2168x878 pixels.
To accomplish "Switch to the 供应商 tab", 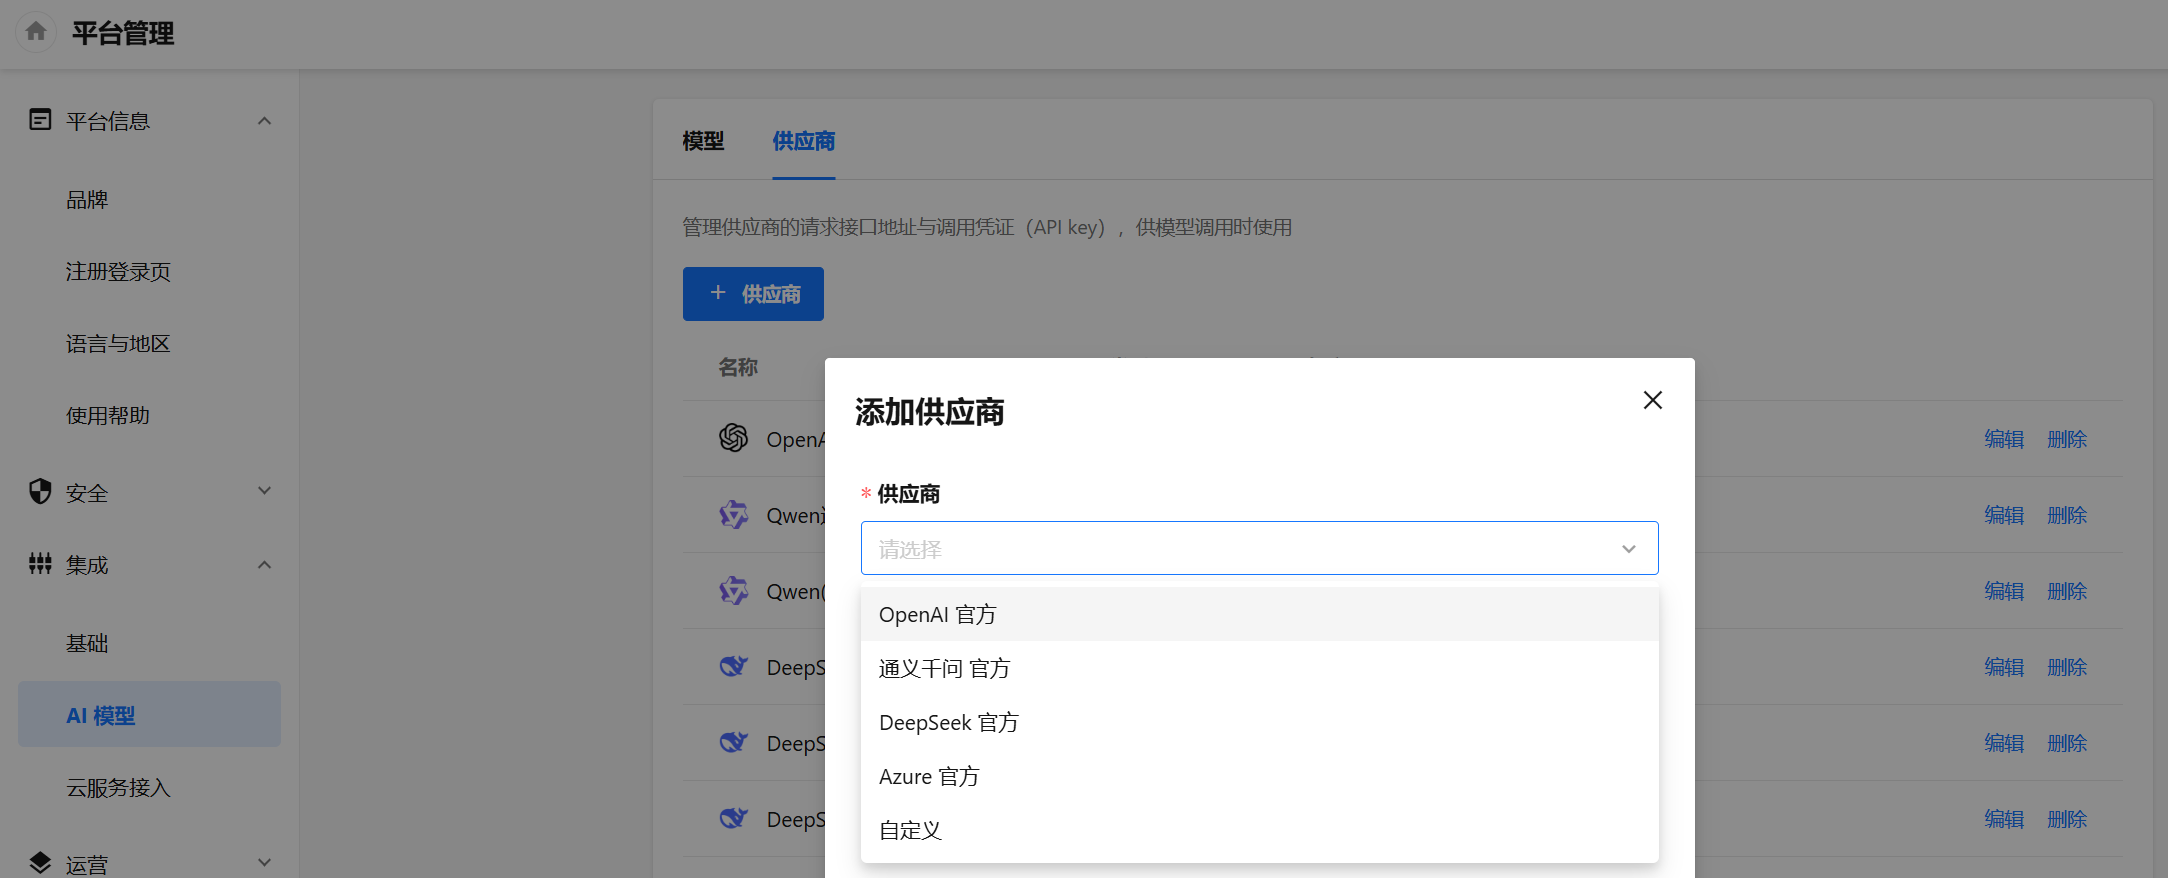I will click(803, 141).
